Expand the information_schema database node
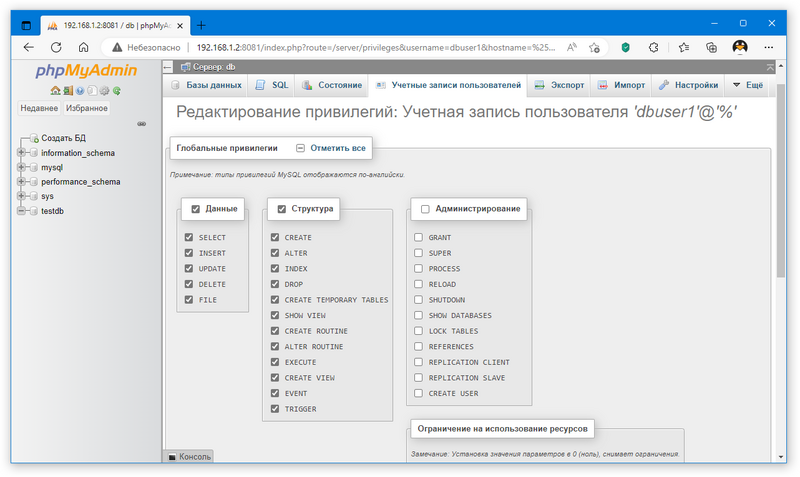This screenshot has width=800, height=477. click(x=21, y=153)
